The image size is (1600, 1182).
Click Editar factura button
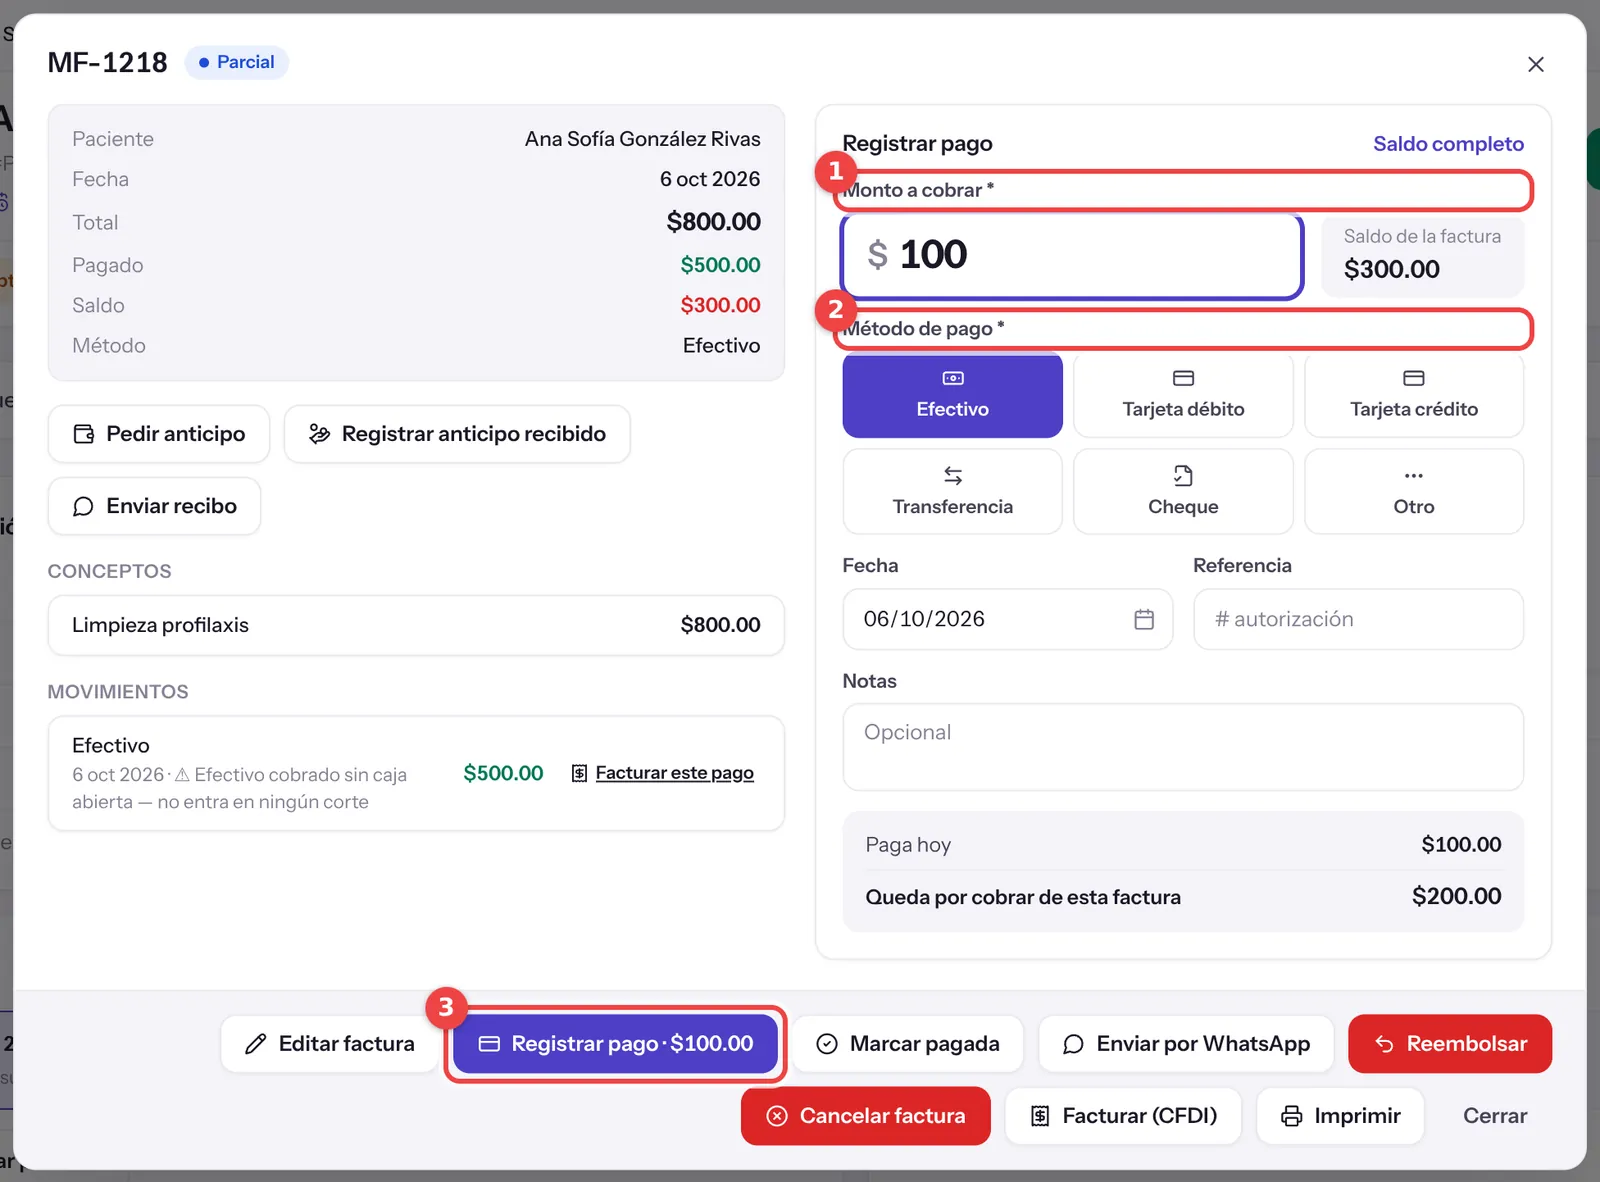click(330, 1044)
